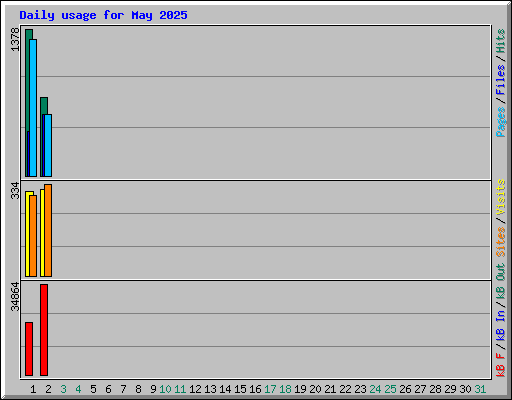Click day 16 on the x-axis
This screenshot has width=512, height=400.
(255, 389)
